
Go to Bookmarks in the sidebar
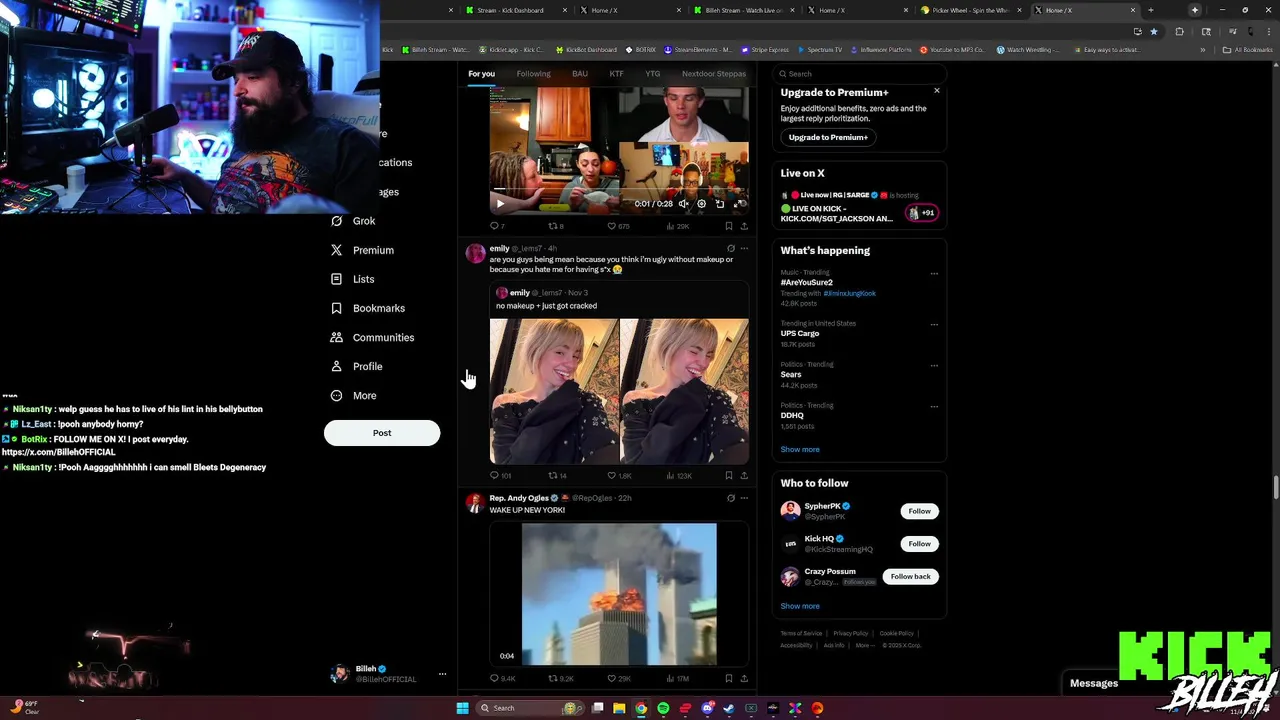pyautogui.click(x=367, y=308)
